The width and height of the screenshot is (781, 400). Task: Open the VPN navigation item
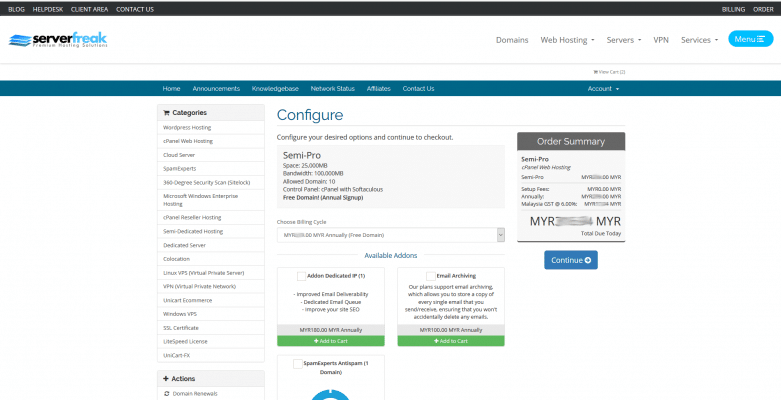pyautogui.click(x=661, y=40)
